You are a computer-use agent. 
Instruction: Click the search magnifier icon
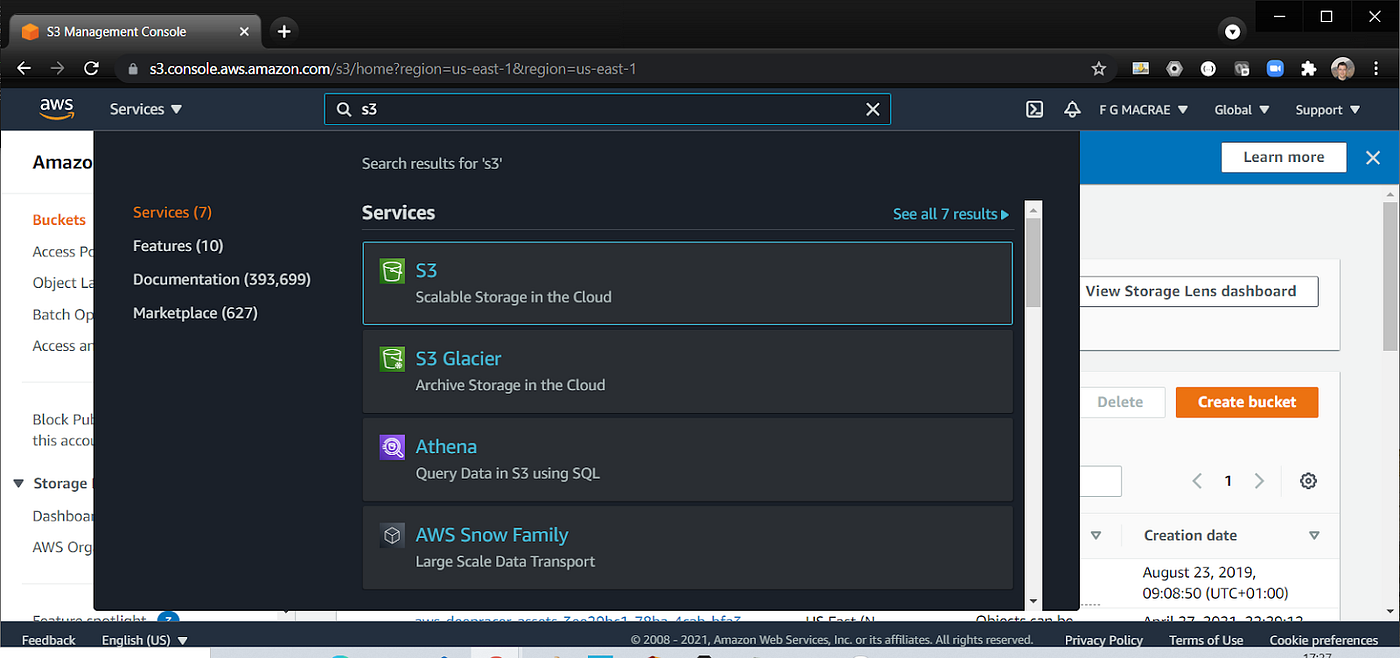343,109
